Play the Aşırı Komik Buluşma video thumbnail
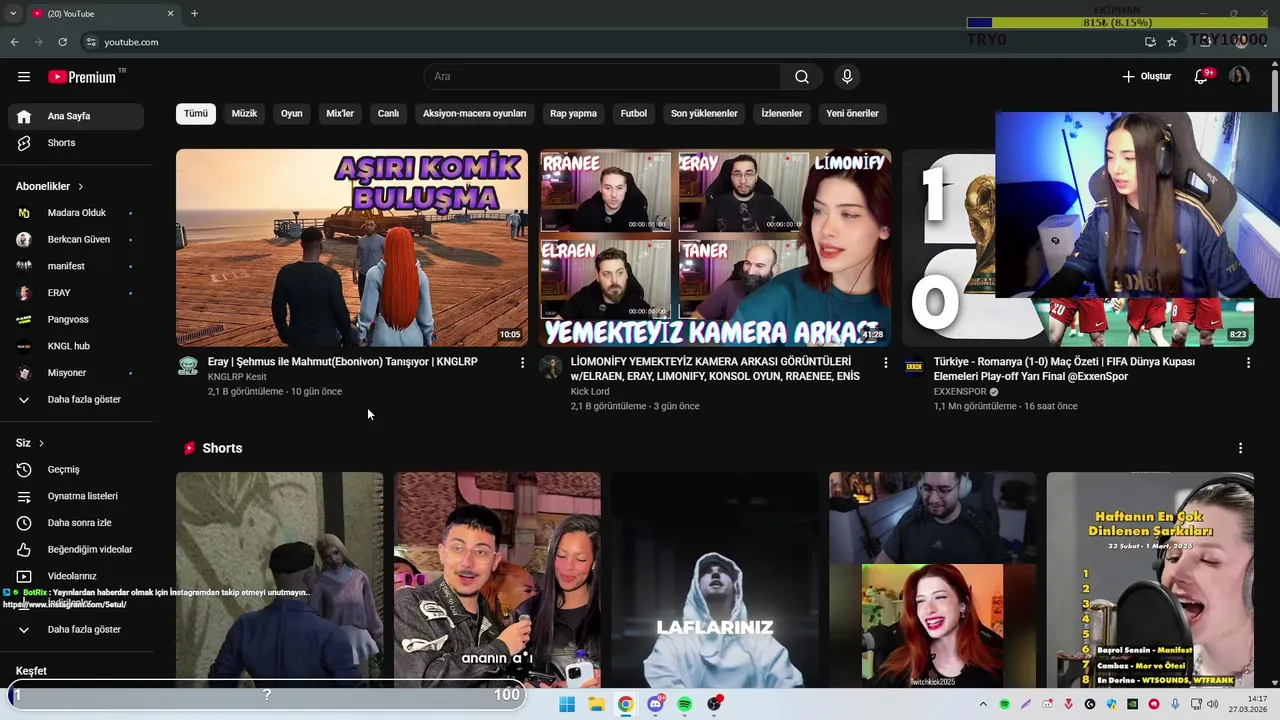The image size is (1280, 720). [x=352, y=248]
